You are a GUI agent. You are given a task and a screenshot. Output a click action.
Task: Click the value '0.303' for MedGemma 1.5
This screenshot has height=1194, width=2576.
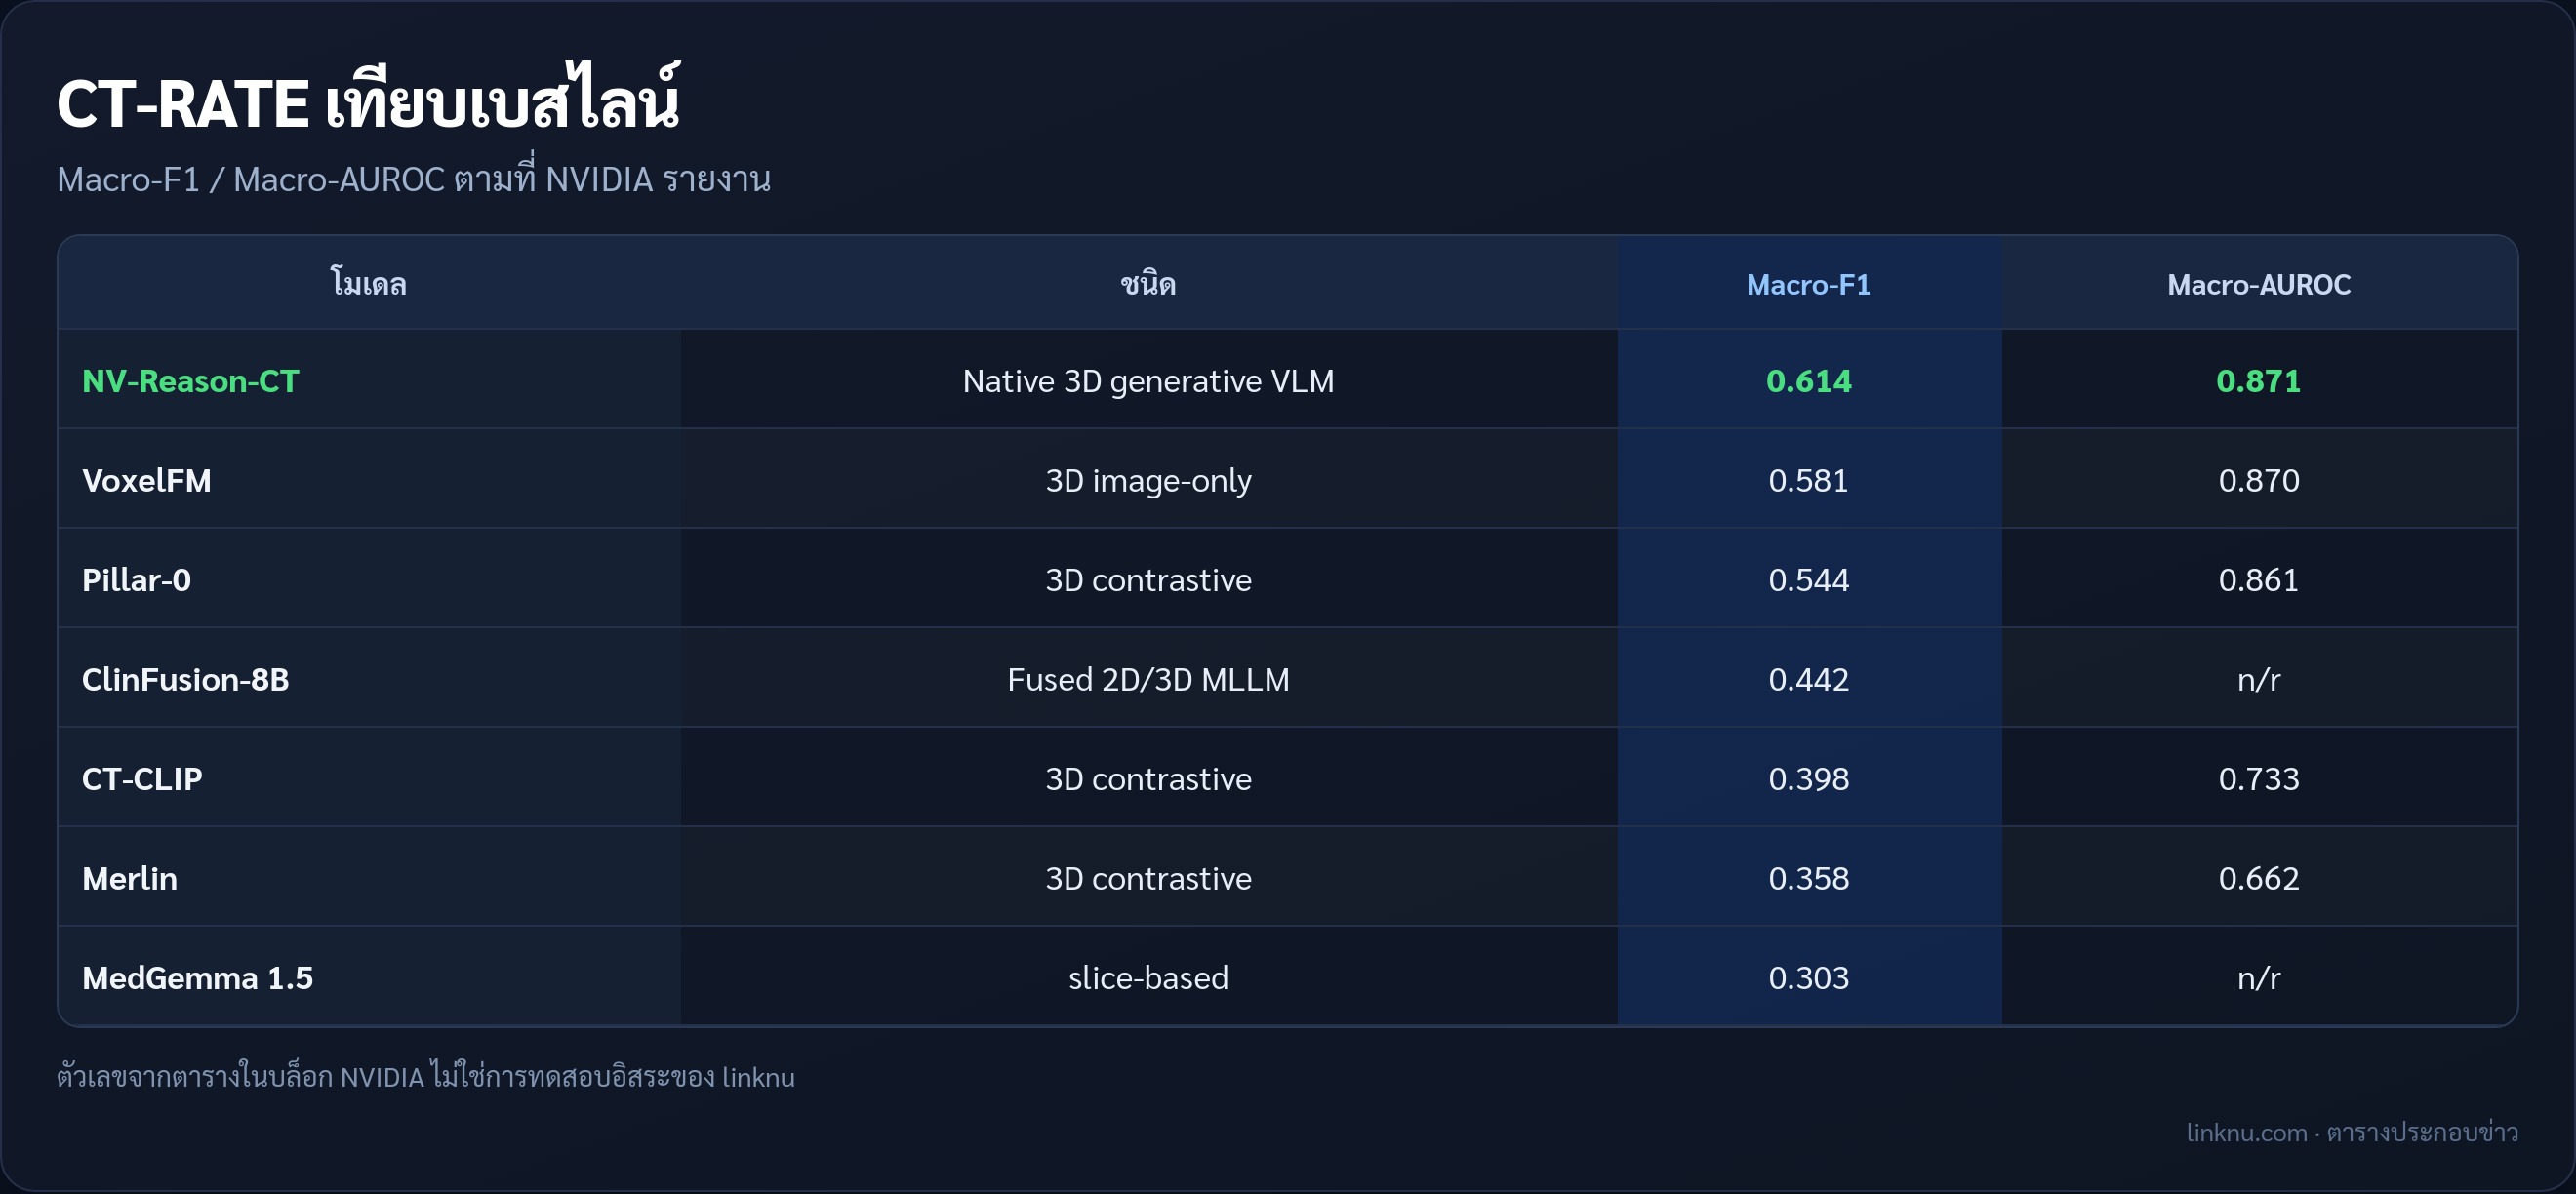1808,977
